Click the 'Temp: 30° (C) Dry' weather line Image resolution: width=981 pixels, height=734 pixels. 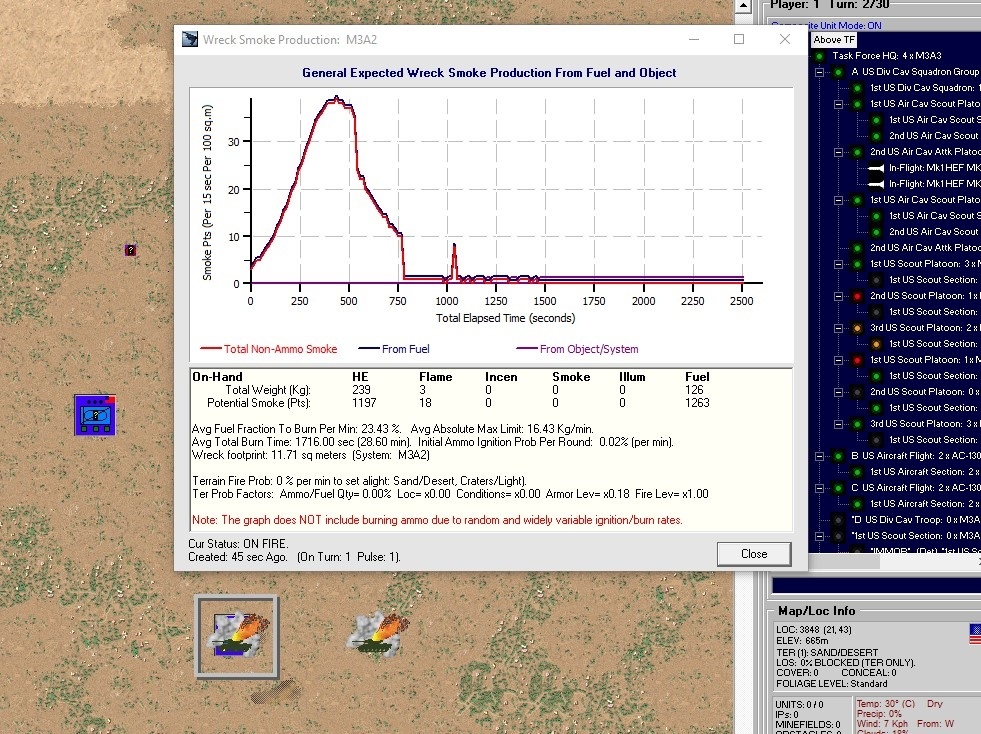click(900, 704)
